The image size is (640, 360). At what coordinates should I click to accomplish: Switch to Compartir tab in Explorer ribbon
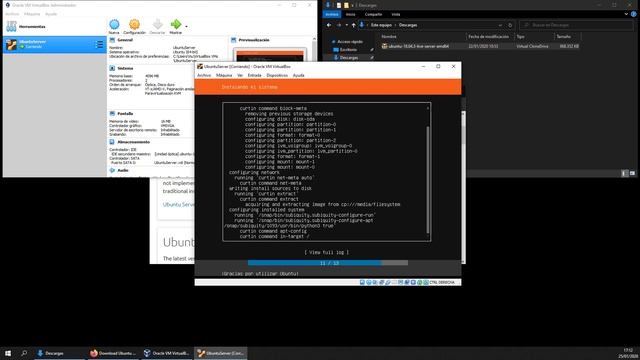coord(373,14)
